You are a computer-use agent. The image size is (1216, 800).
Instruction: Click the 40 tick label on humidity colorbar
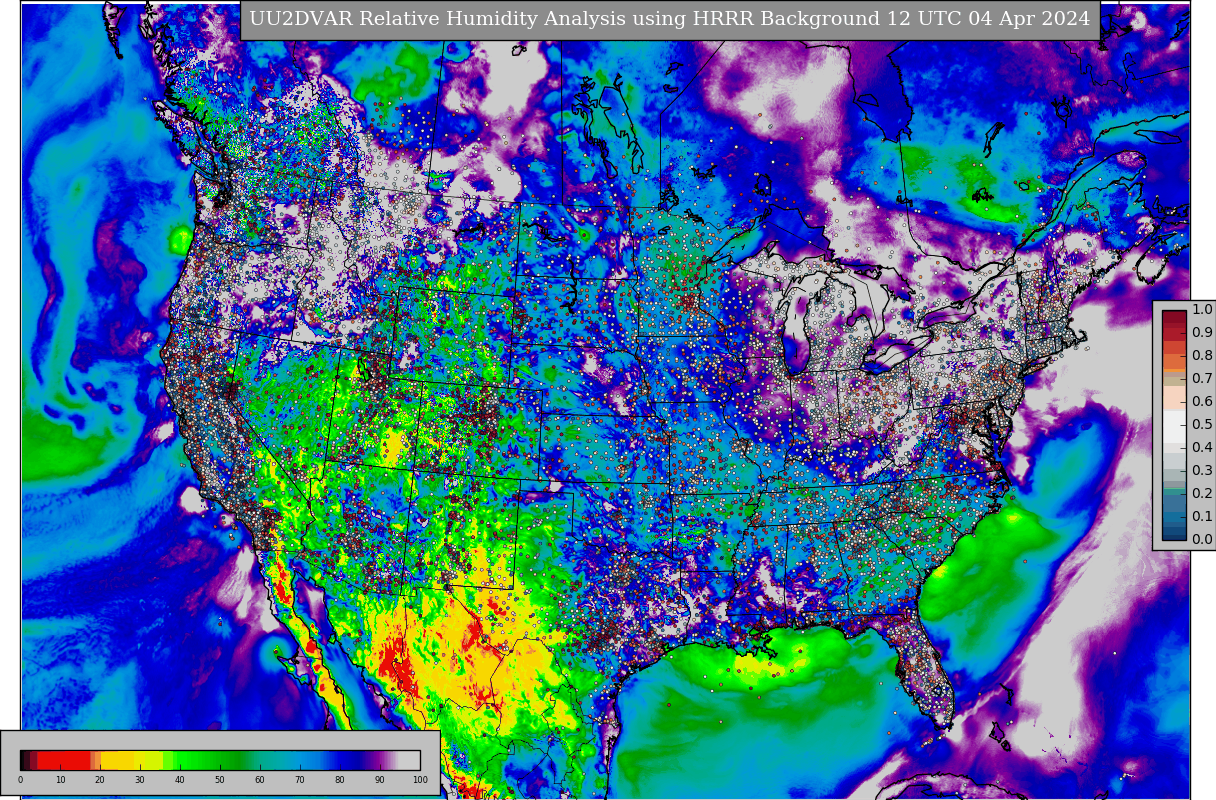[180, 781]
